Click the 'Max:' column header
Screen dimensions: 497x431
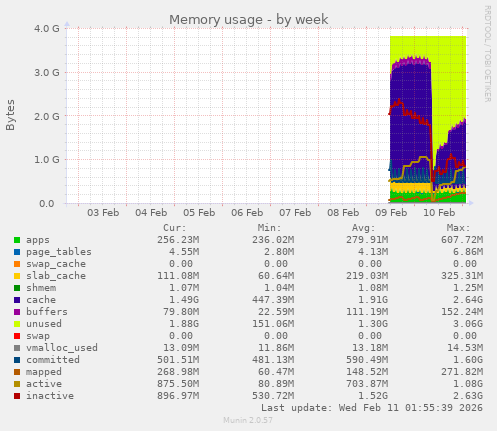pos(458,228)
